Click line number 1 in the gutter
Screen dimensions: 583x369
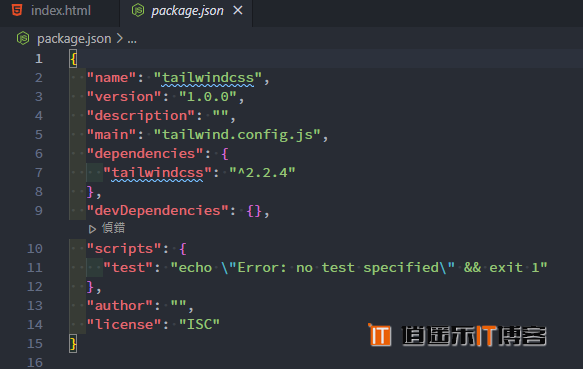39,59
